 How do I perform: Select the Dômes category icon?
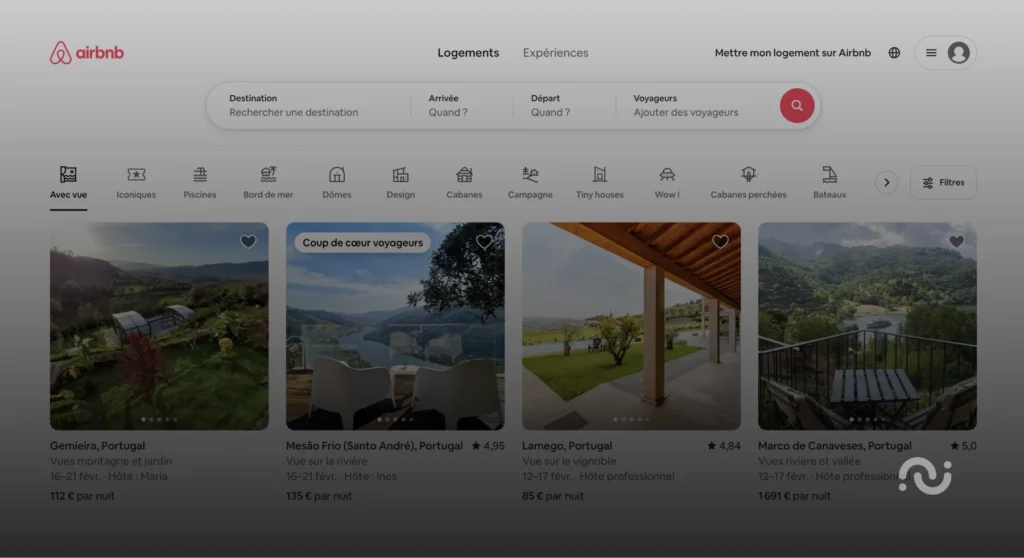[337, 174]
